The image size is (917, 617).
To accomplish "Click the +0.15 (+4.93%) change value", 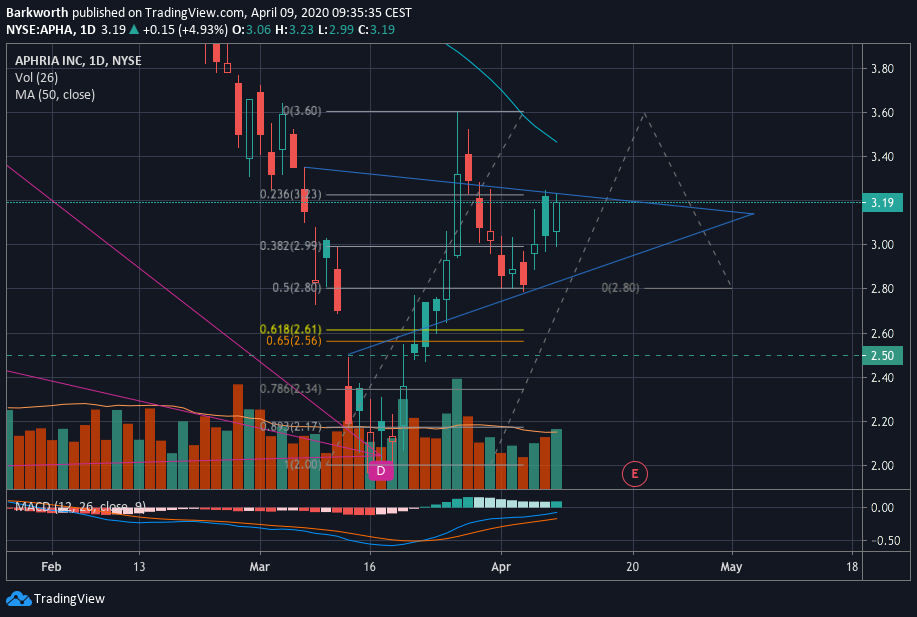I will click(x=185, y=29).
